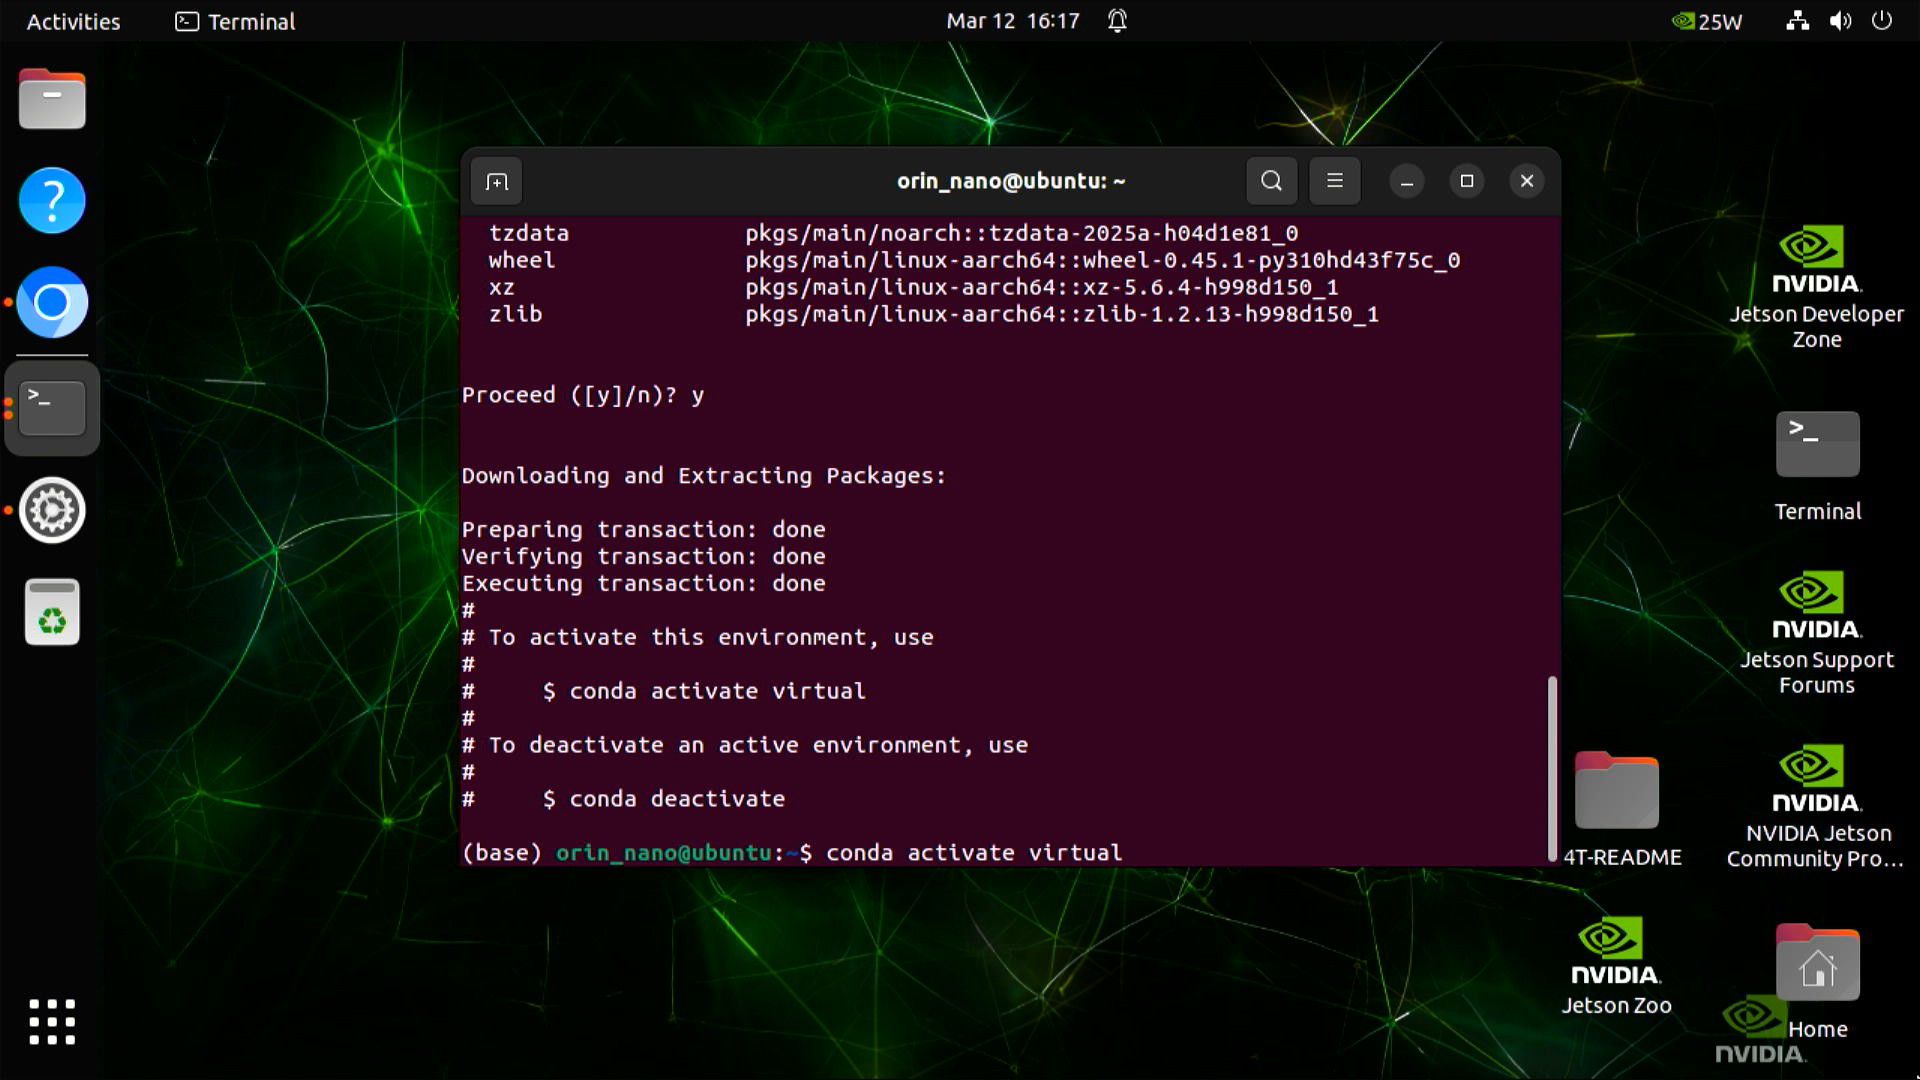Viewport: 1920px width, 1080px height.
Task: Open Settings from the dock
Action: [x=51, y=510]
